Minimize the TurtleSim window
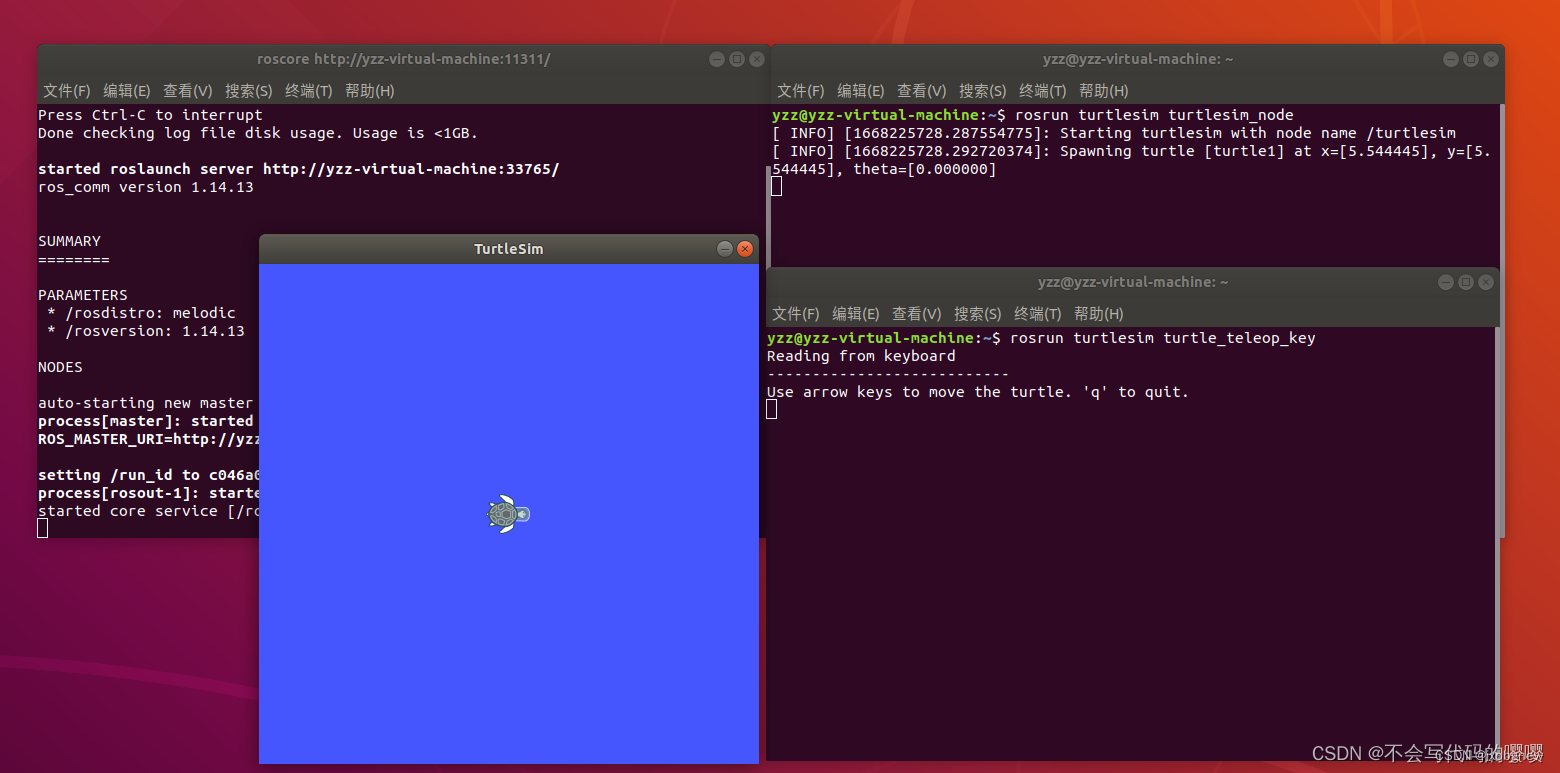 tap(725, 249)
